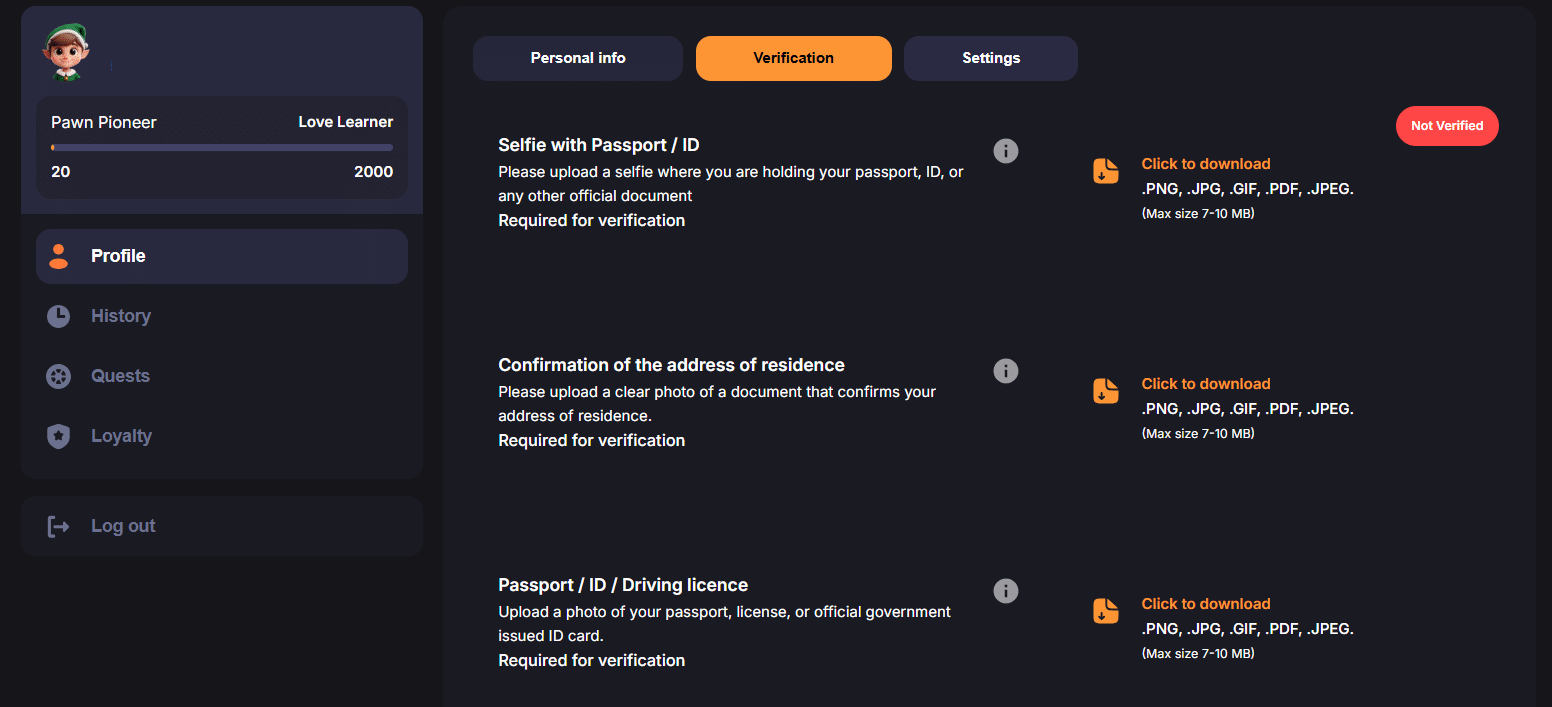Click the passport upload file icon
The height and width of the screenshot is (707, 1552).
(x=1105, y=611)
